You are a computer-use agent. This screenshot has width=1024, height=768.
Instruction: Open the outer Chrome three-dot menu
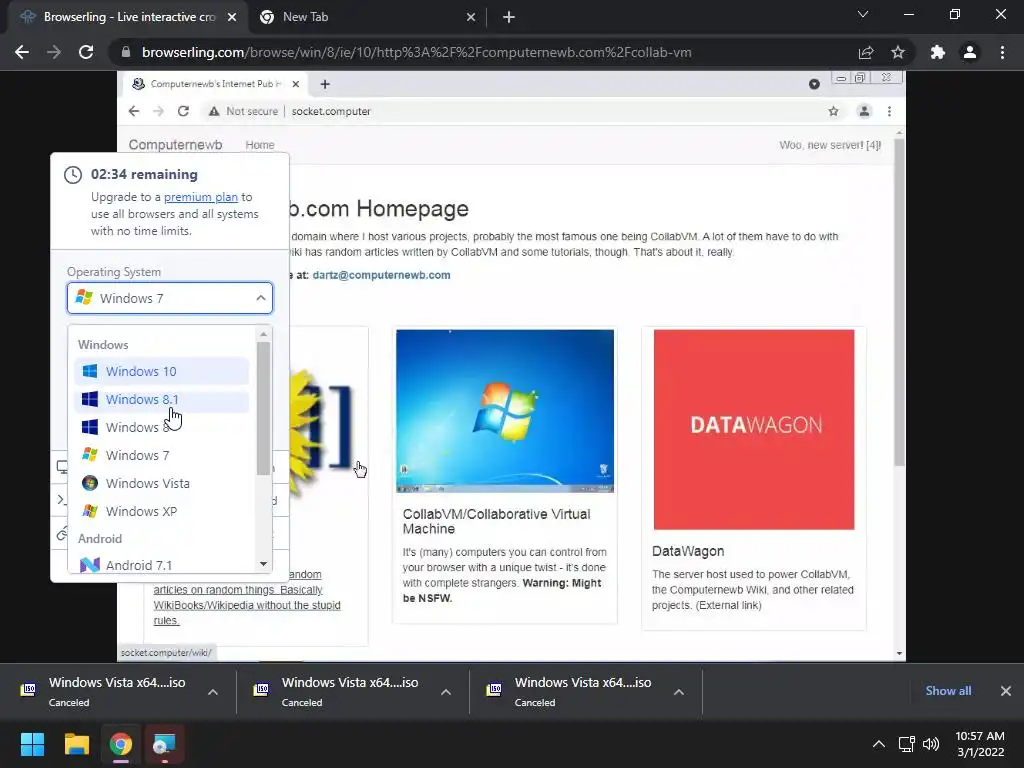coord(1002,52)
